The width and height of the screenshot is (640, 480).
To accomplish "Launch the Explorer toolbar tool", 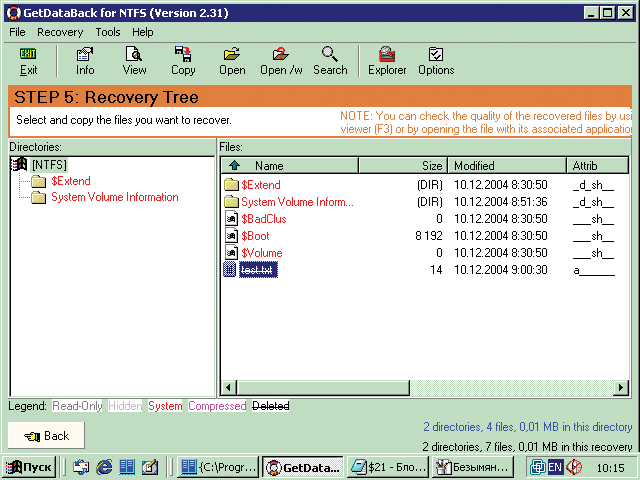I will pyautogui.click(x=387, y=54).
